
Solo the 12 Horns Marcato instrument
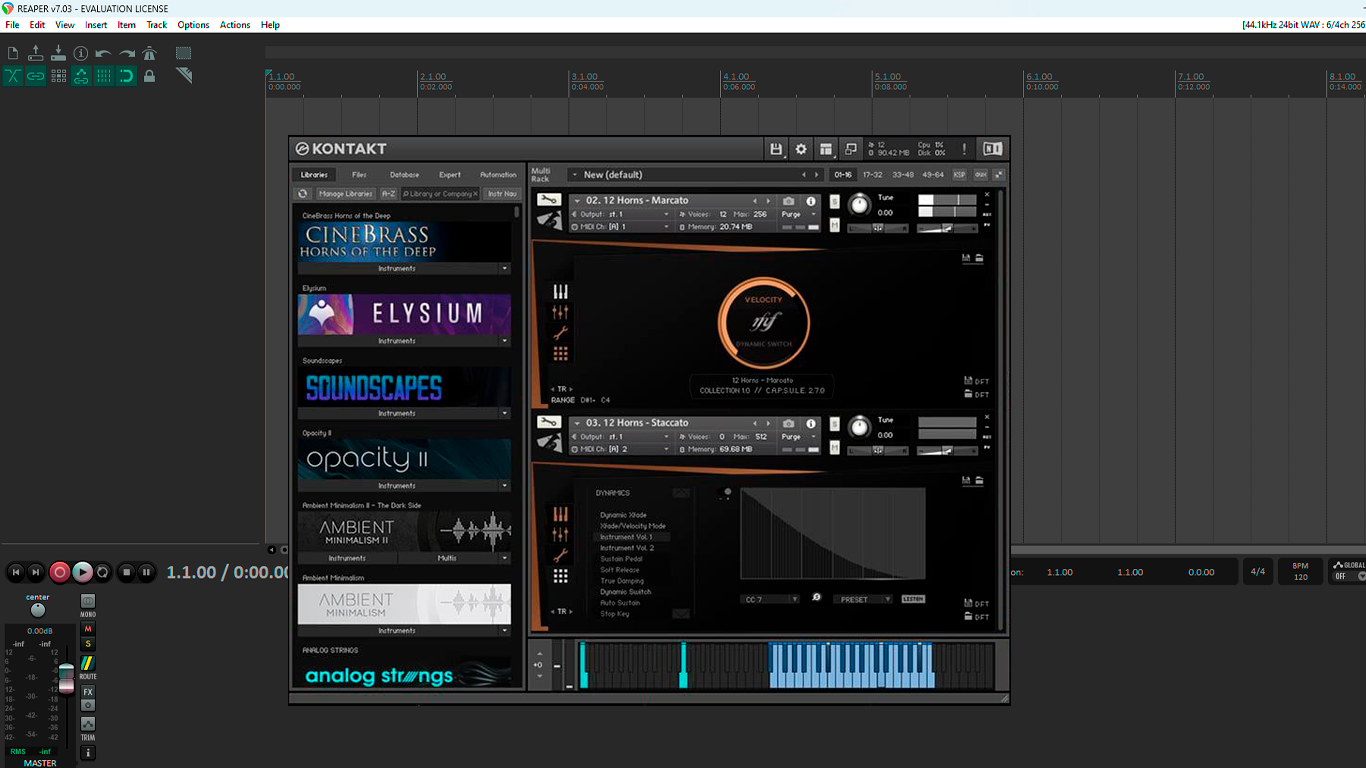tap(834, 201)
